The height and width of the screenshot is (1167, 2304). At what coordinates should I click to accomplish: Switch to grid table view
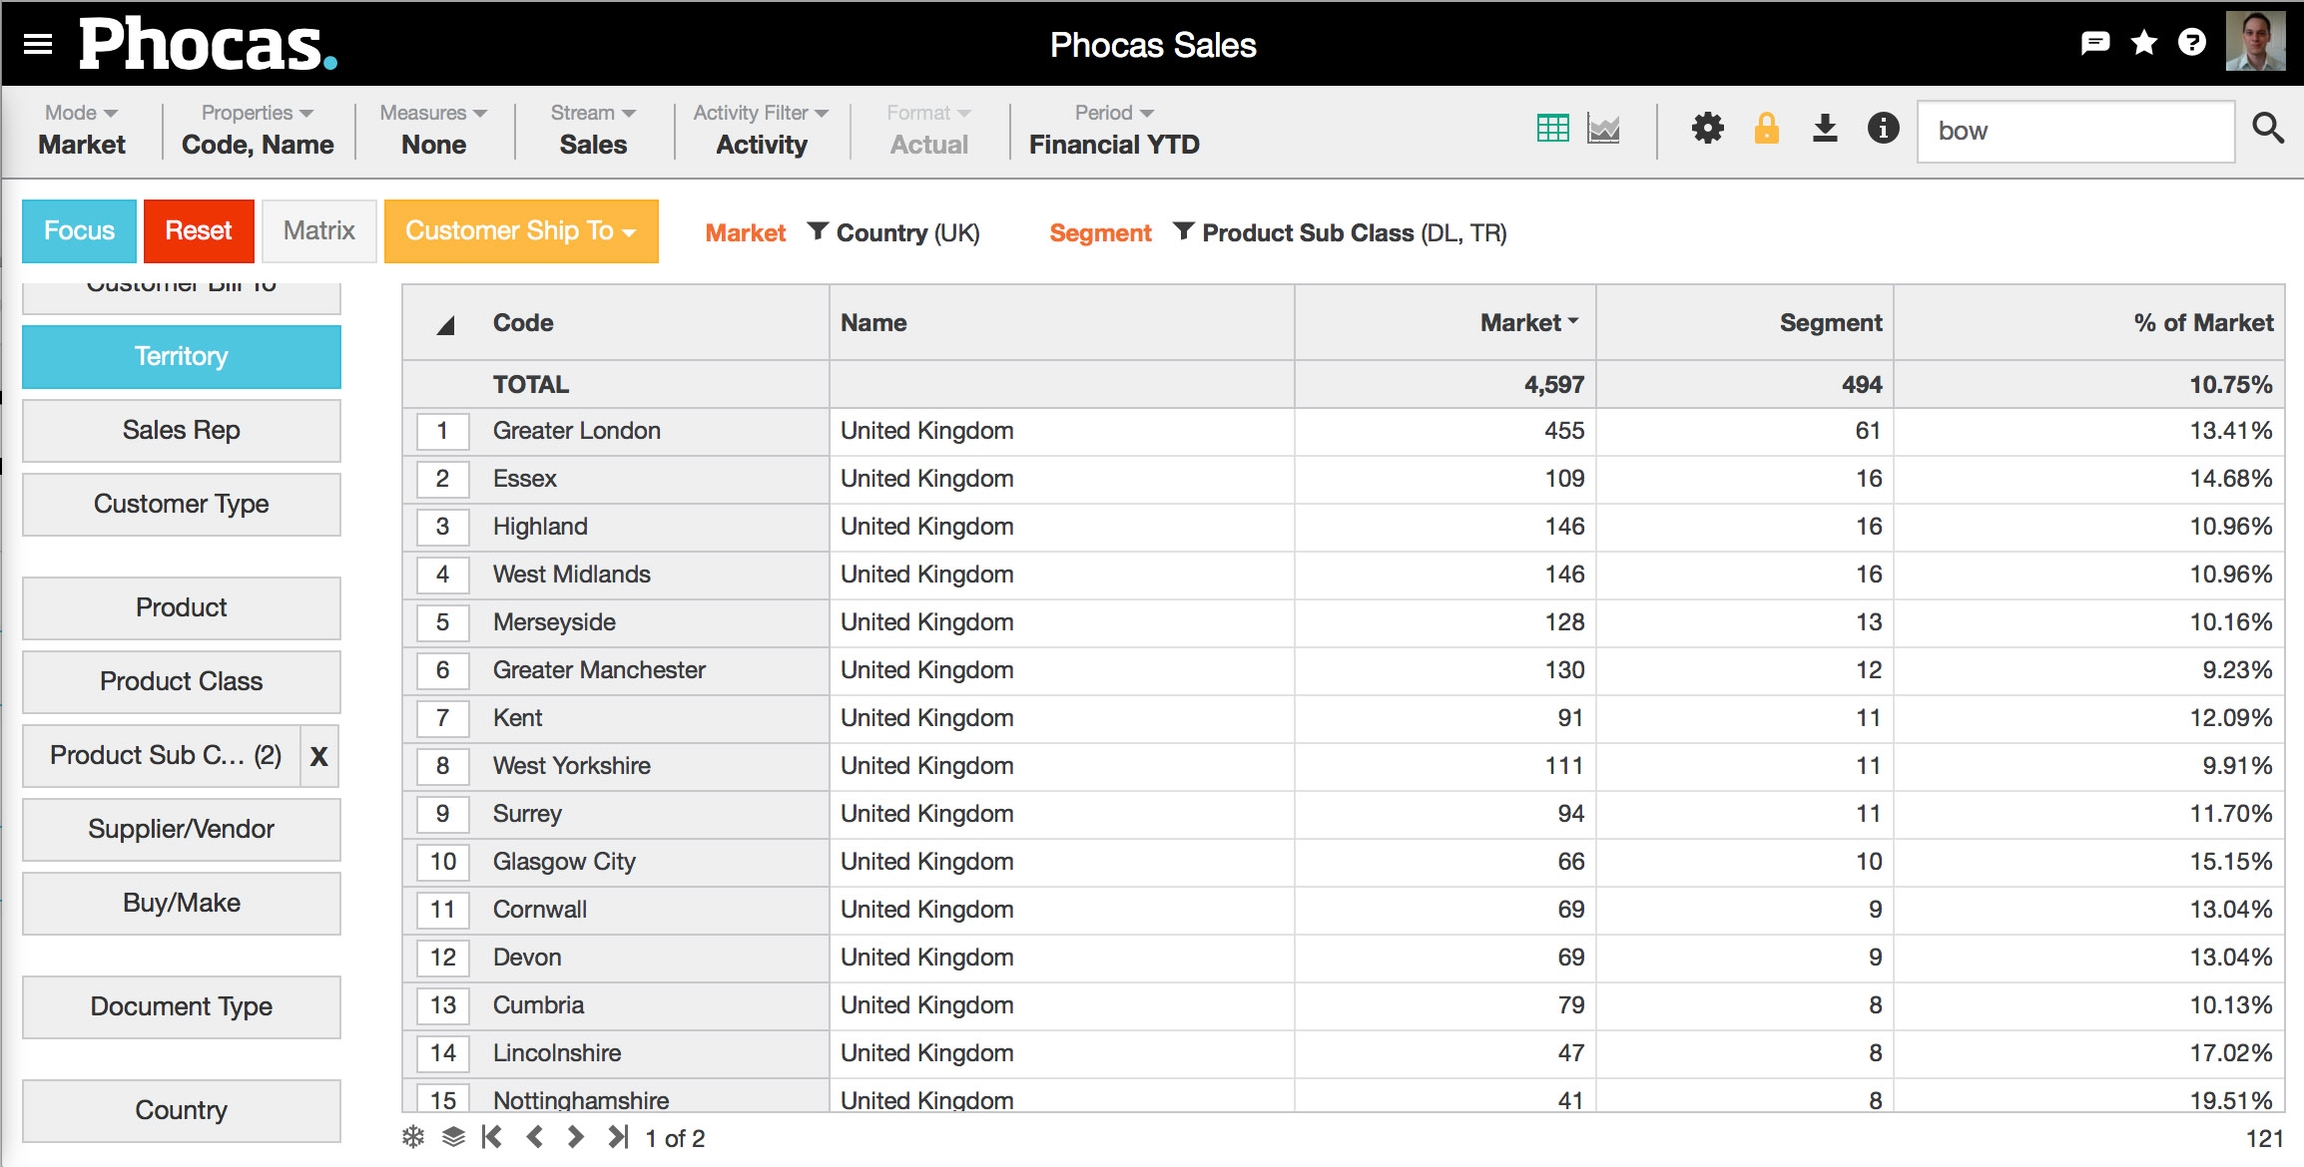click(1552, 129)
